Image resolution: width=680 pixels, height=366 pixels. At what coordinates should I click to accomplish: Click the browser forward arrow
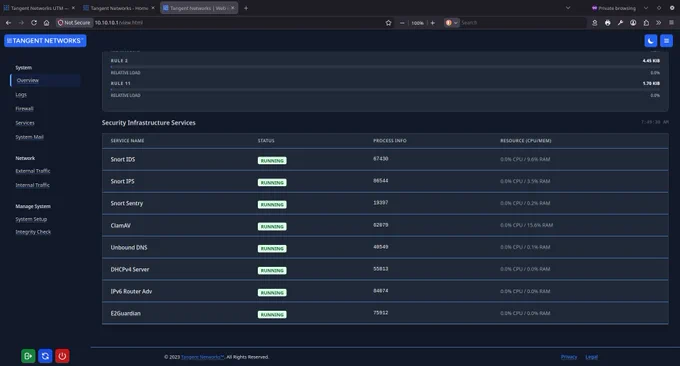point(21,23)
